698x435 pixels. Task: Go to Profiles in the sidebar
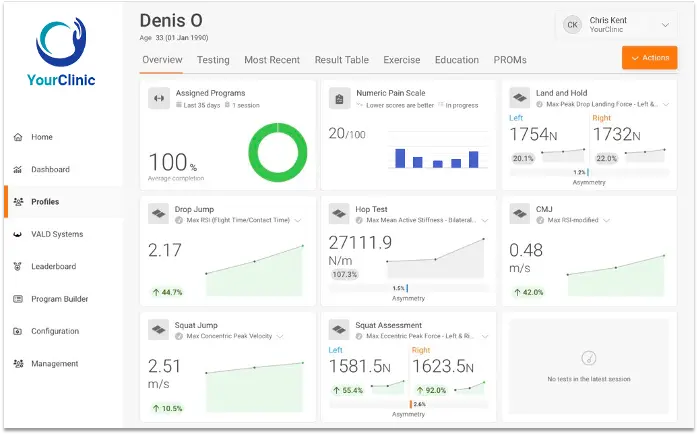pyautogui.click(x=45, y=202)
